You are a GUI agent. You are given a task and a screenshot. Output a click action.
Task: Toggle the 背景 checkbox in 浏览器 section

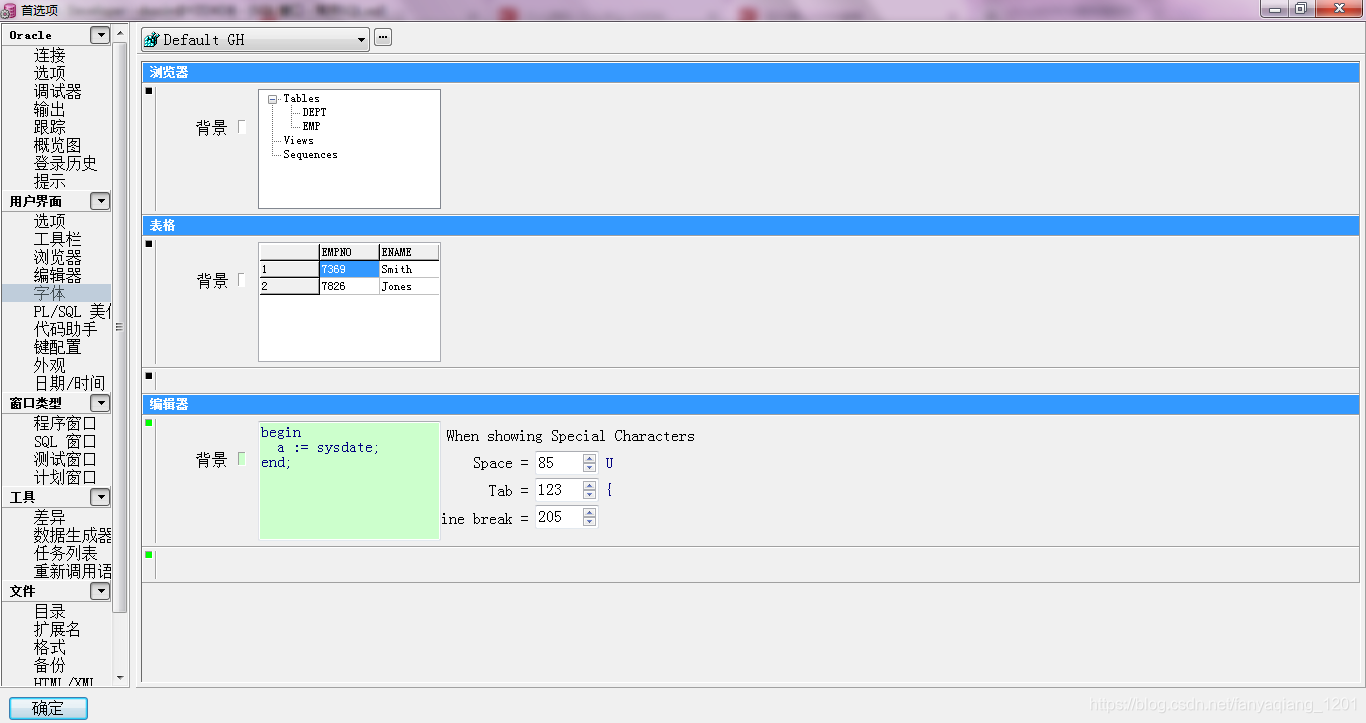[x=242, y=127]
